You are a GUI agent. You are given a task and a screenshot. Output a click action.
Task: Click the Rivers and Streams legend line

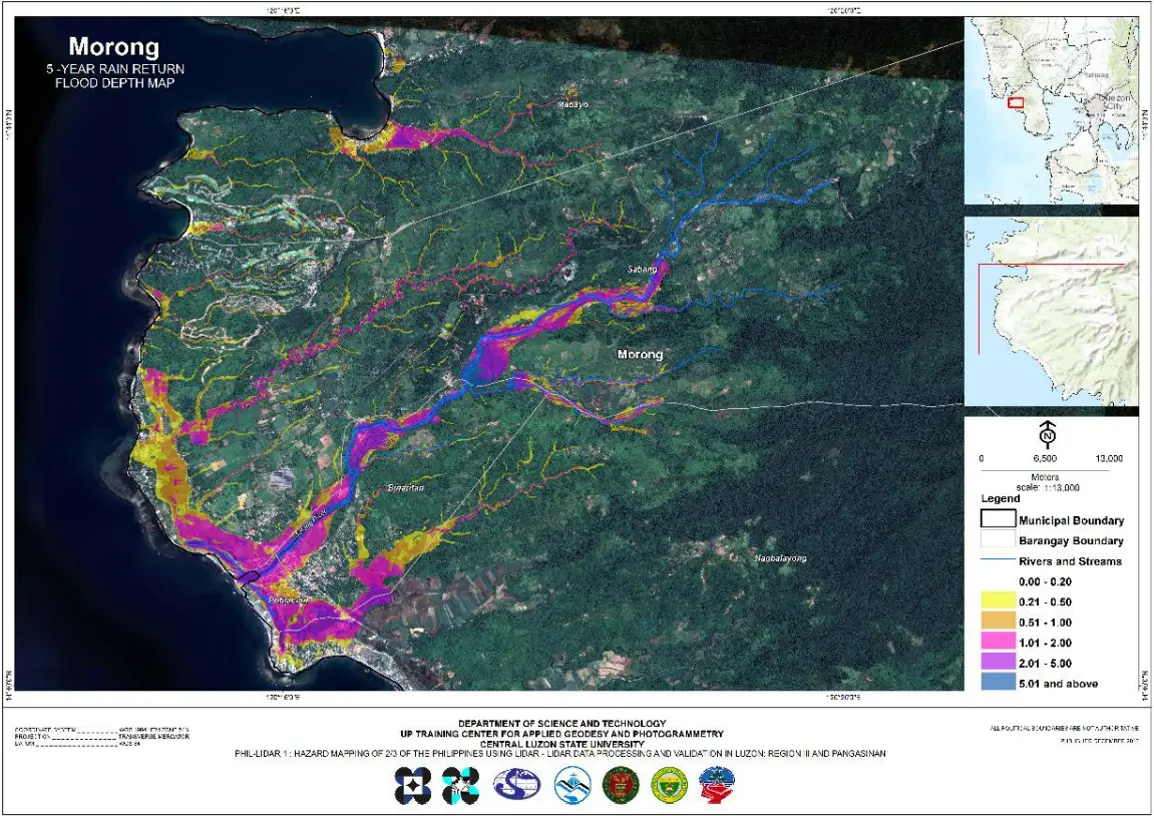[x=995, y=561]
